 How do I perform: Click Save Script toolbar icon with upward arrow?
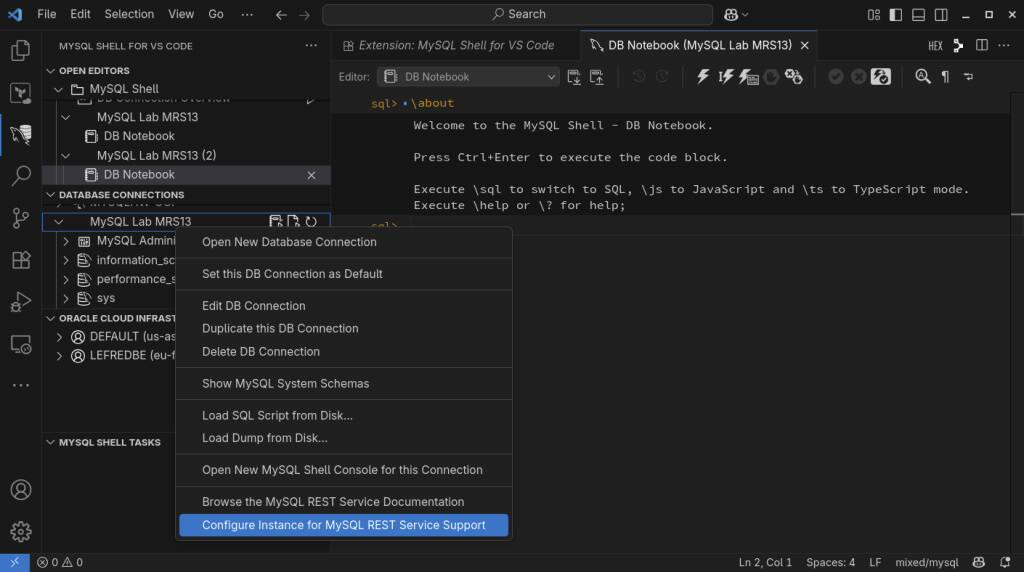pos(597,77)
